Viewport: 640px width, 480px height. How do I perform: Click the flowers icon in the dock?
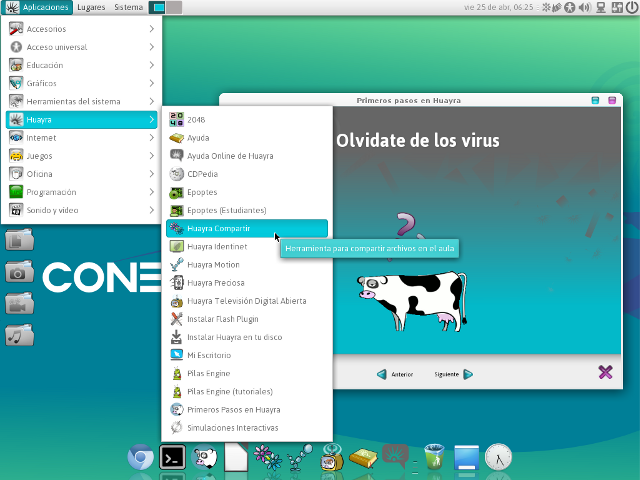pos(267,457)
